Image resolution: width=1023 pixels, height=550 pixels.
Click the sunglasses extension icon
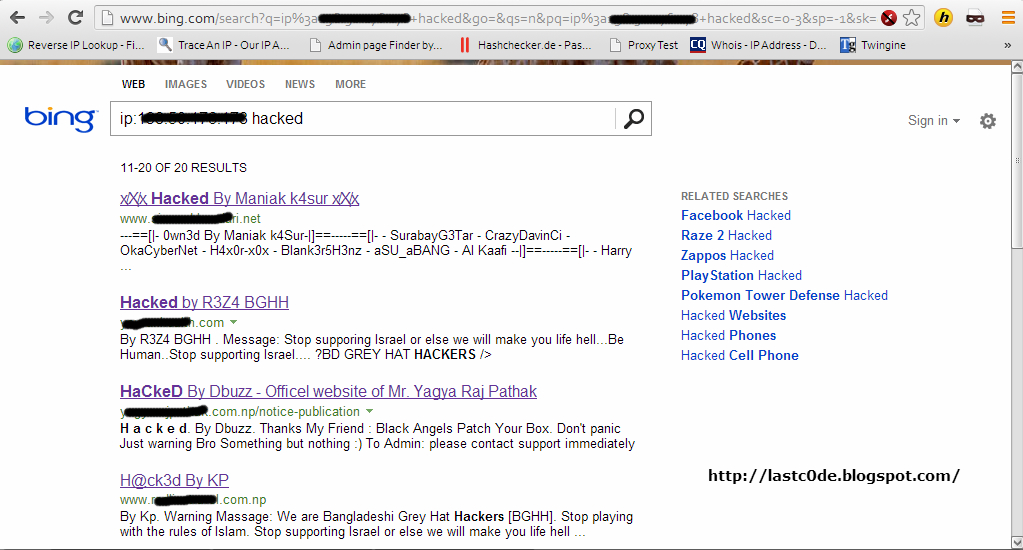point(975,18)
